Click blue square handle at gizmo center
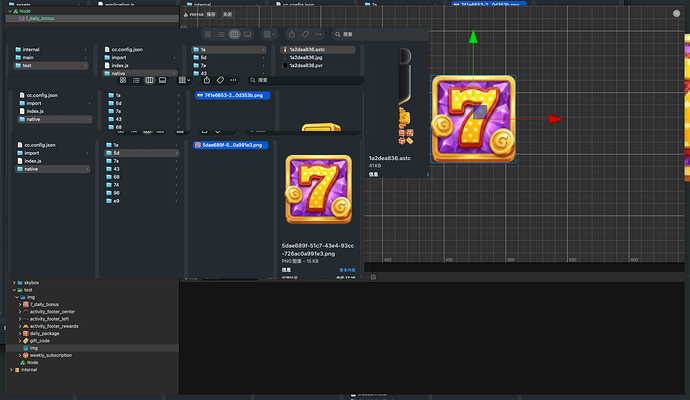 [x=480, y=112]
